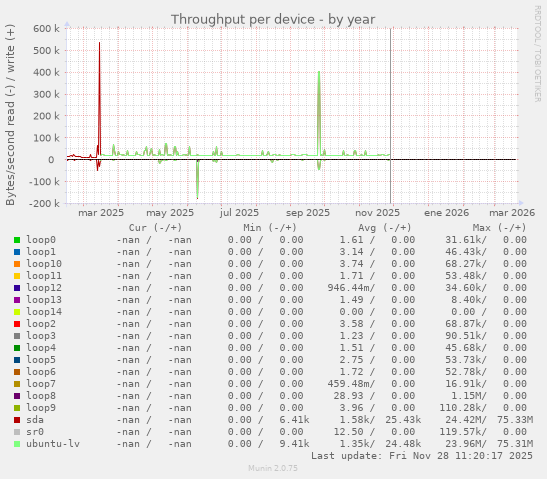The image size is (547, 479).
Task: Click the Max (-/+) column header
Action: pos(499,228)
